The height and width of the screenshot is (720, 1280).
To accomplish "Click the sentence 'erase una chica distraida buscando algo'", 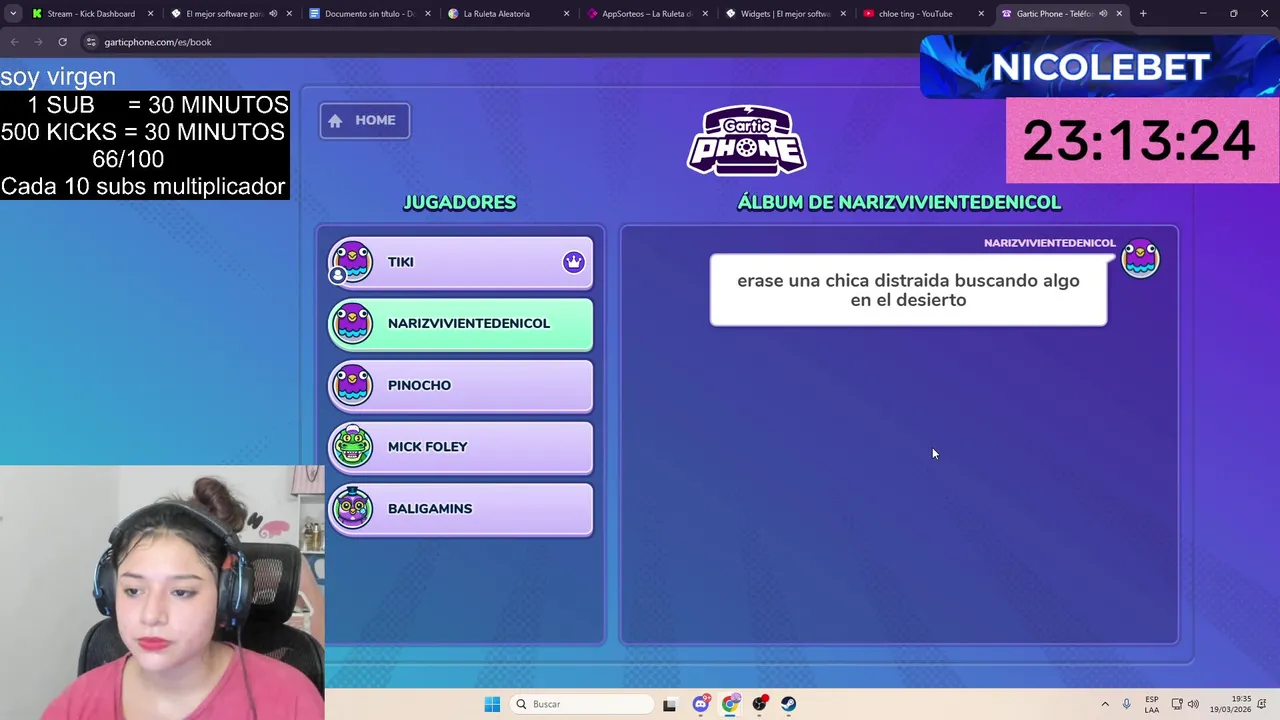I will (x=908, y=280).
